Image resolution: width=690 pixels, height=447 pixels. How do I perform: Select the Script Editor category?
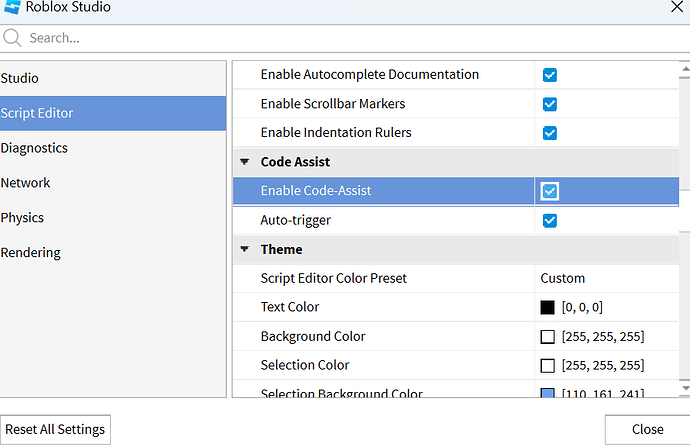(113, 113)
